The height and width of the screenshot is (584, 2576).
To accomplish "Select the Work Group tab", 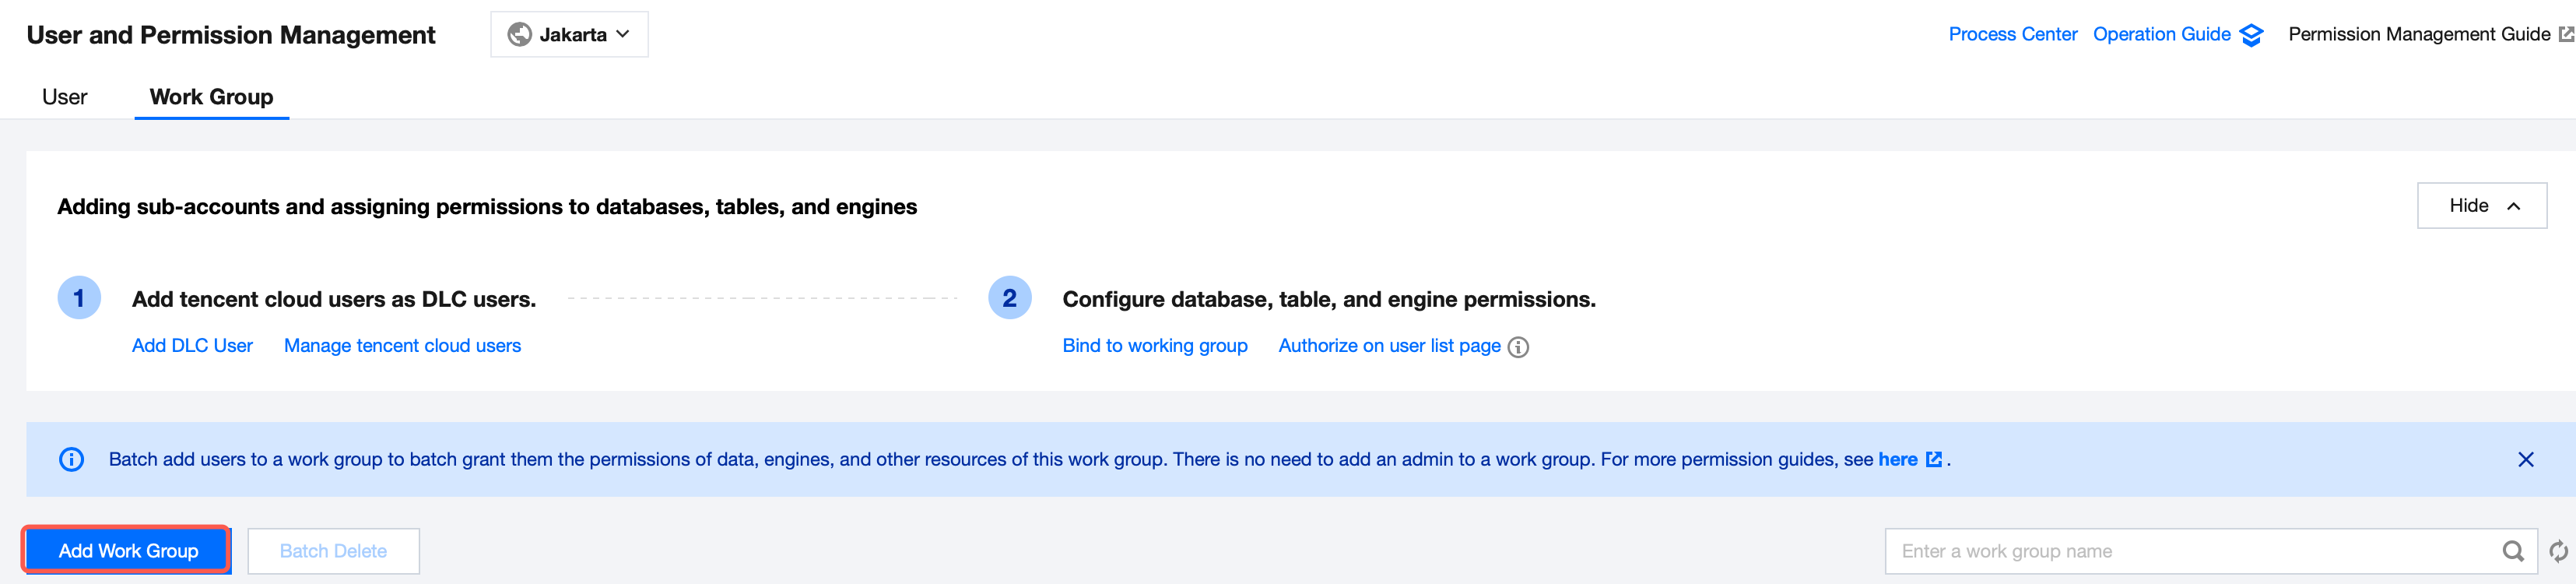I will [x=211, y=97].
